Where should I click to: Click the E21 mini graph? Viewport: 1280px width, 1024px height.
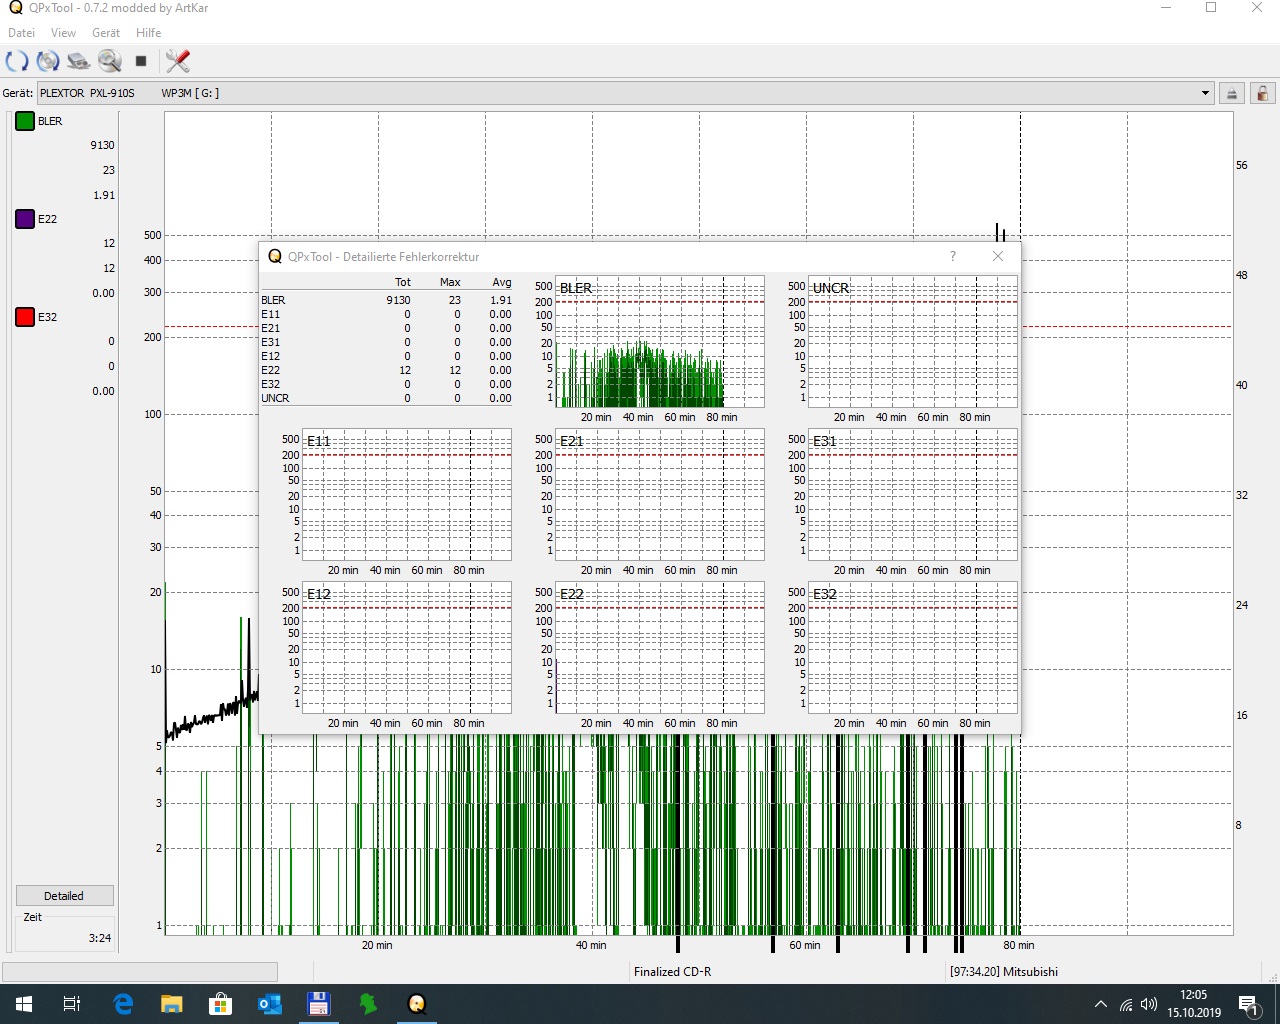click(x=659, y=495)
